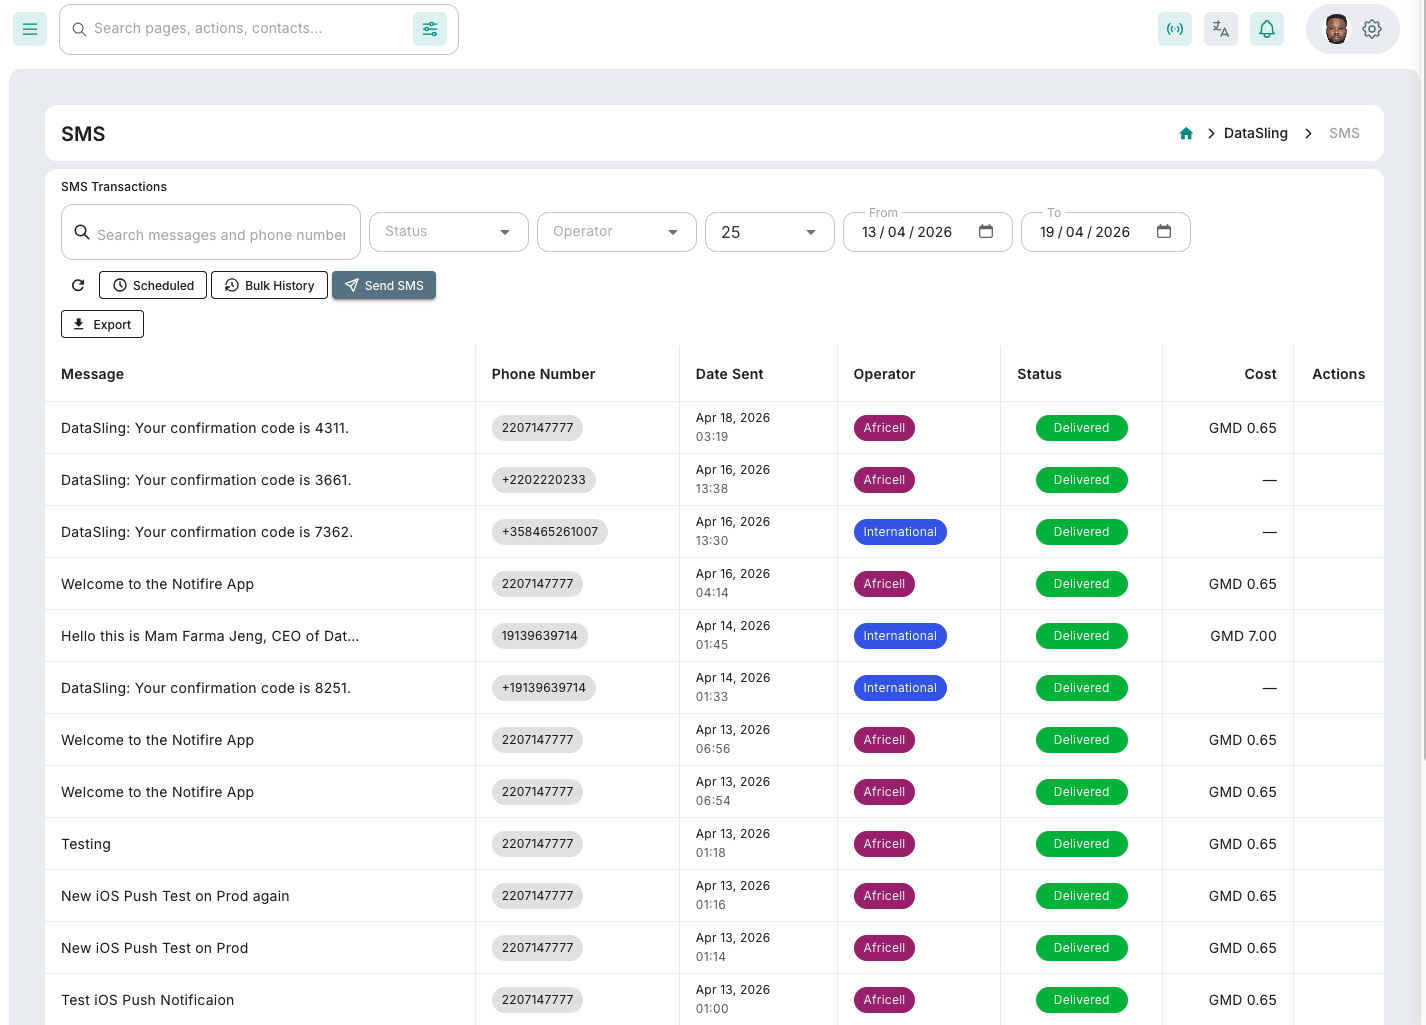The height and width of the screenshot is (1025, 1426).
Task: Click Delivered badge on Testing row
Action: pos(1081,844)
